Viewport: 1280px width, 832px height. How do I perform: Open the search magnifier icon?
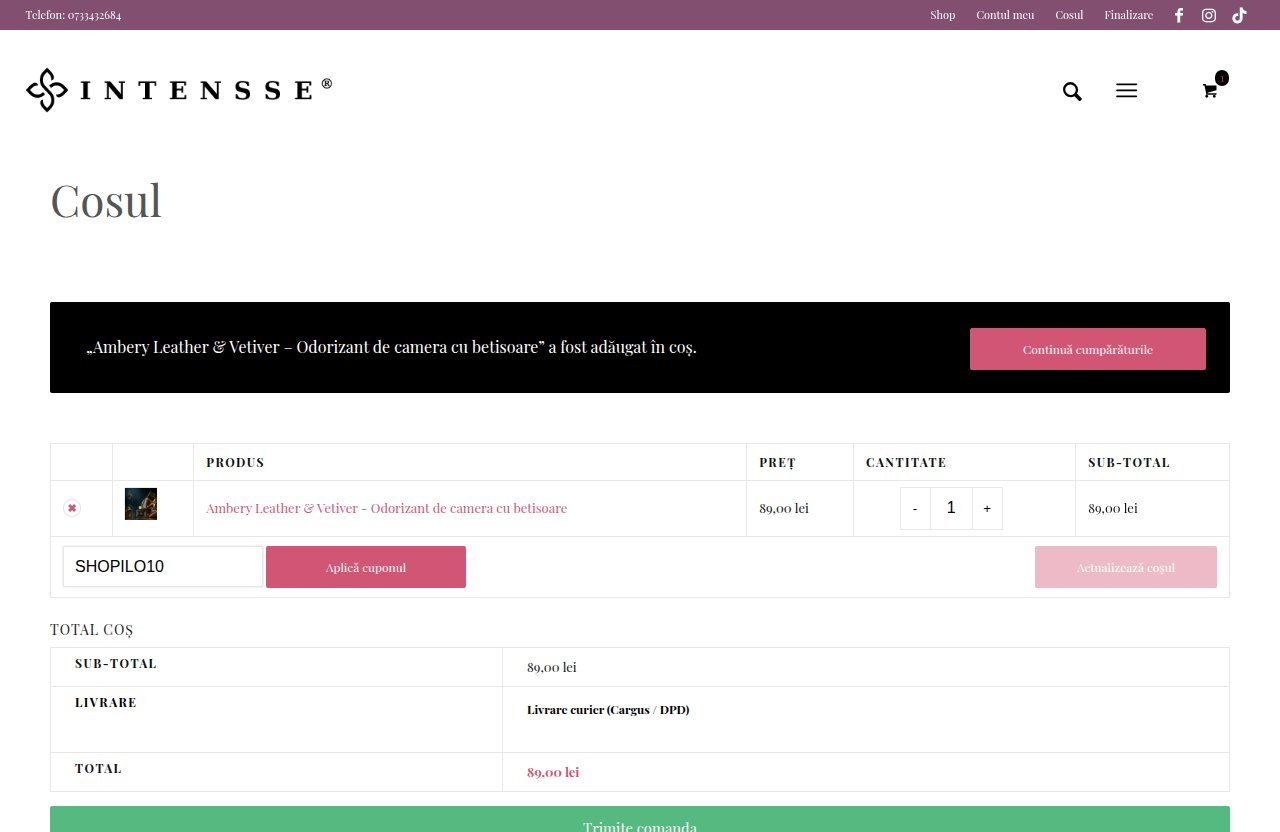tap(1072, 92)
